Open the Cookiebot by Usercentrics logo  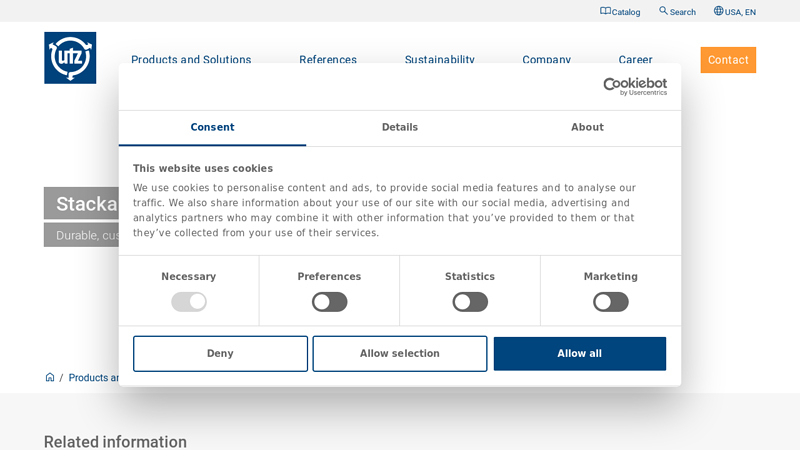pos(634,87)
